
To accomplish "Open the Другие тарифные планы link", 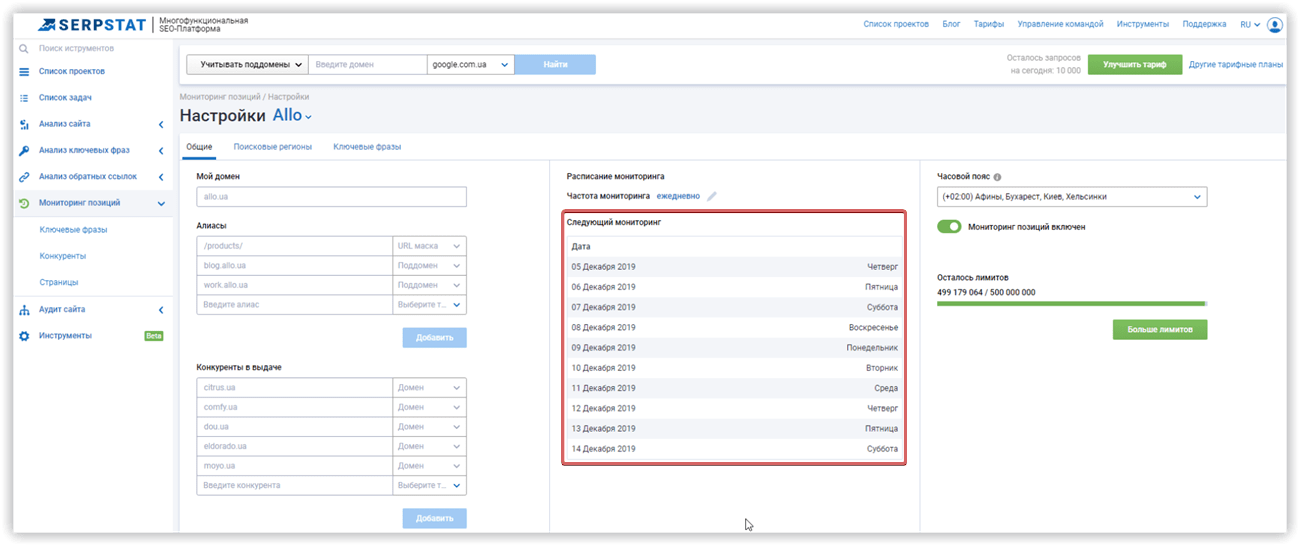I will click(1236, 64).
